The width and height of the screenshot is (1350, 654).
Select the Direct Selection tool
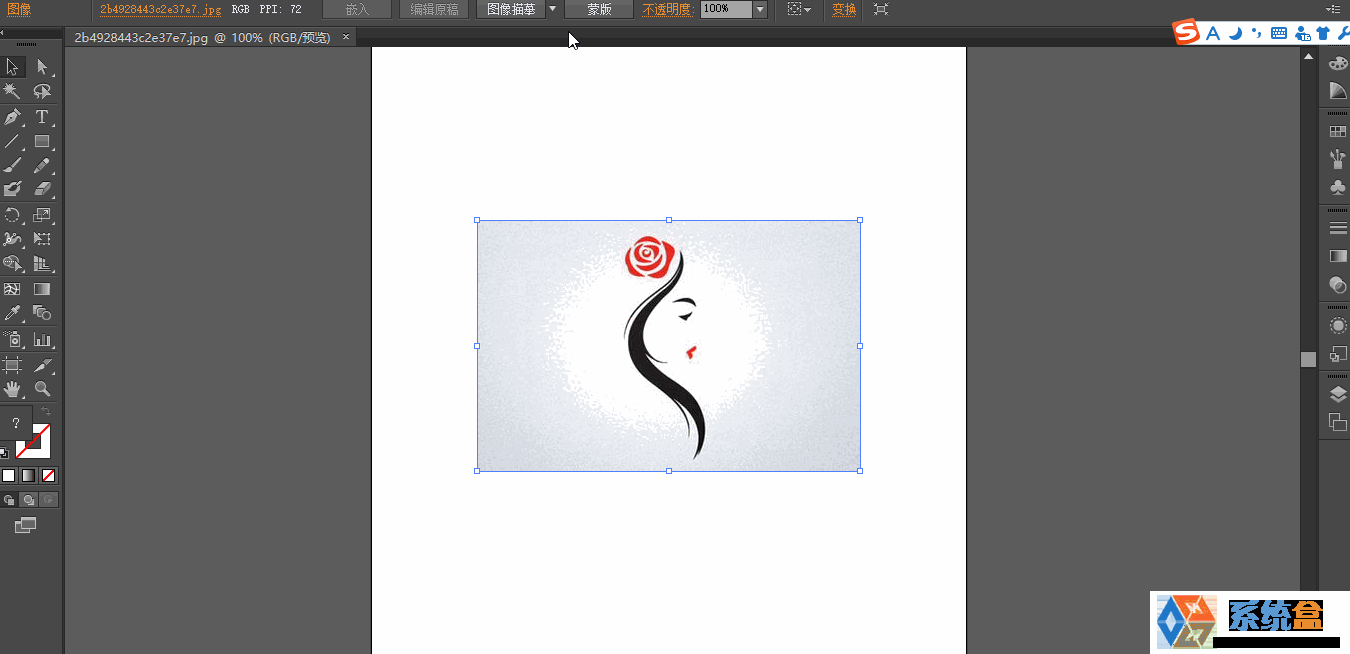[x=42, y=67]
